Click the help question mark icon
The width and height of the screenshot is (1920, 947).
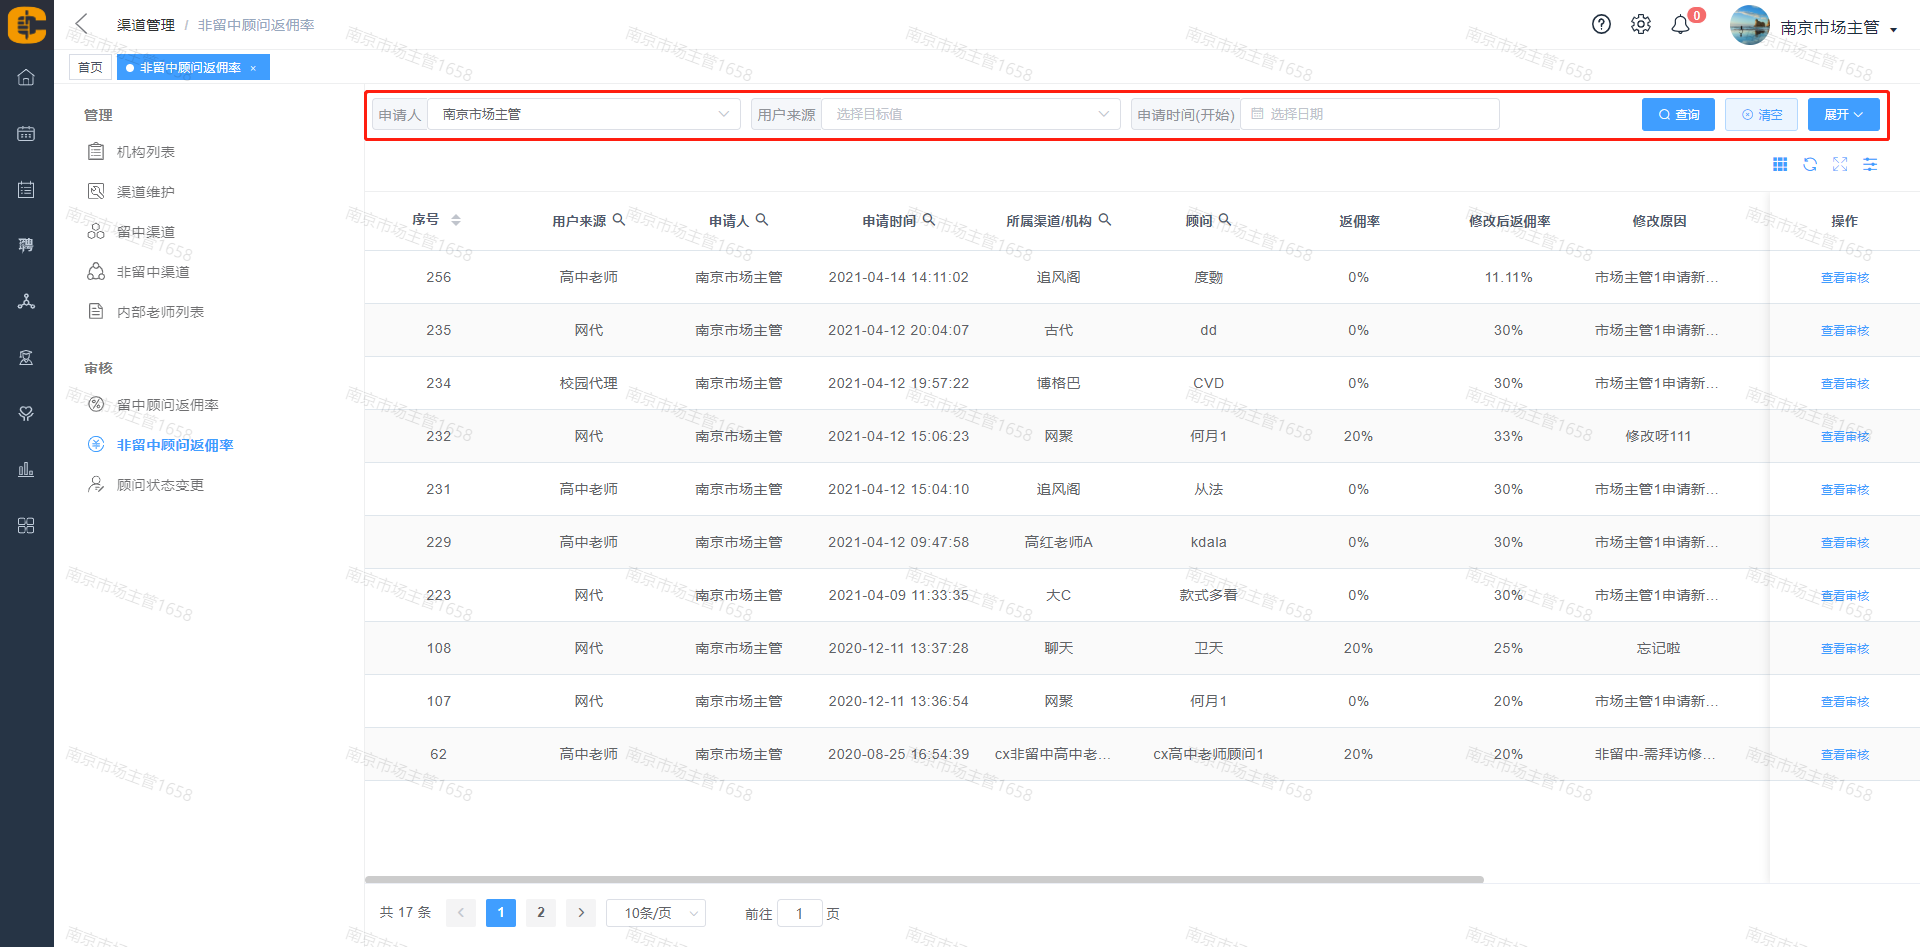coord(1601,24)
